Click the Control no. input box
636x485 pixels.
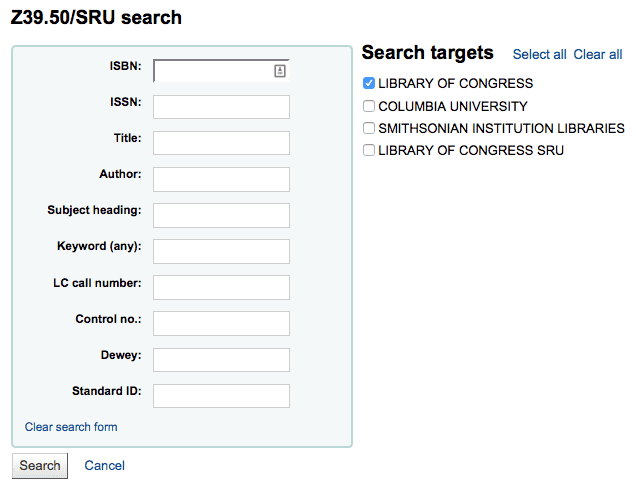click(221, 323)
